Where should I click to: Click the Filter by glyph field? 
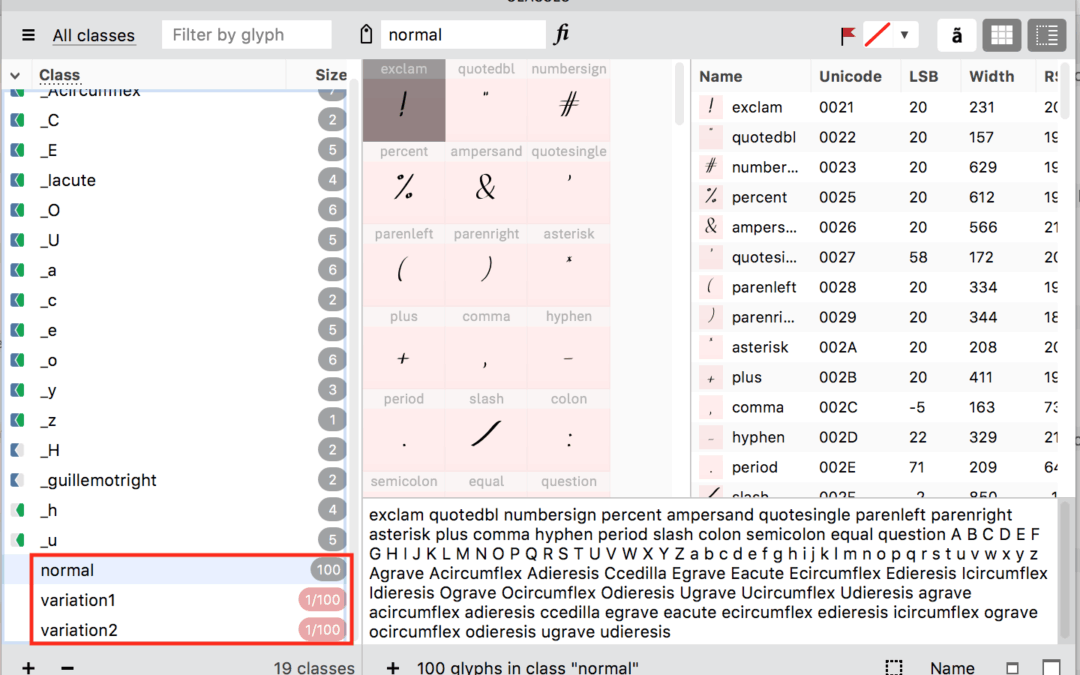tap(246, 35)
